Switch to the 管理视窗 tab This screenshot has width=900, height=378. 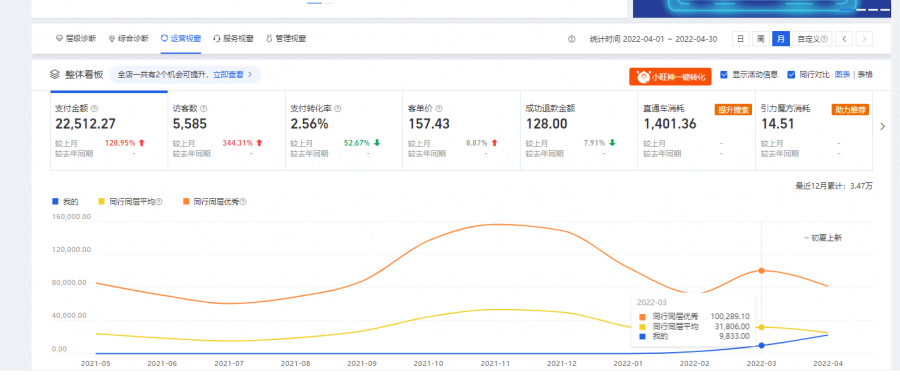[x=286, y=39]
